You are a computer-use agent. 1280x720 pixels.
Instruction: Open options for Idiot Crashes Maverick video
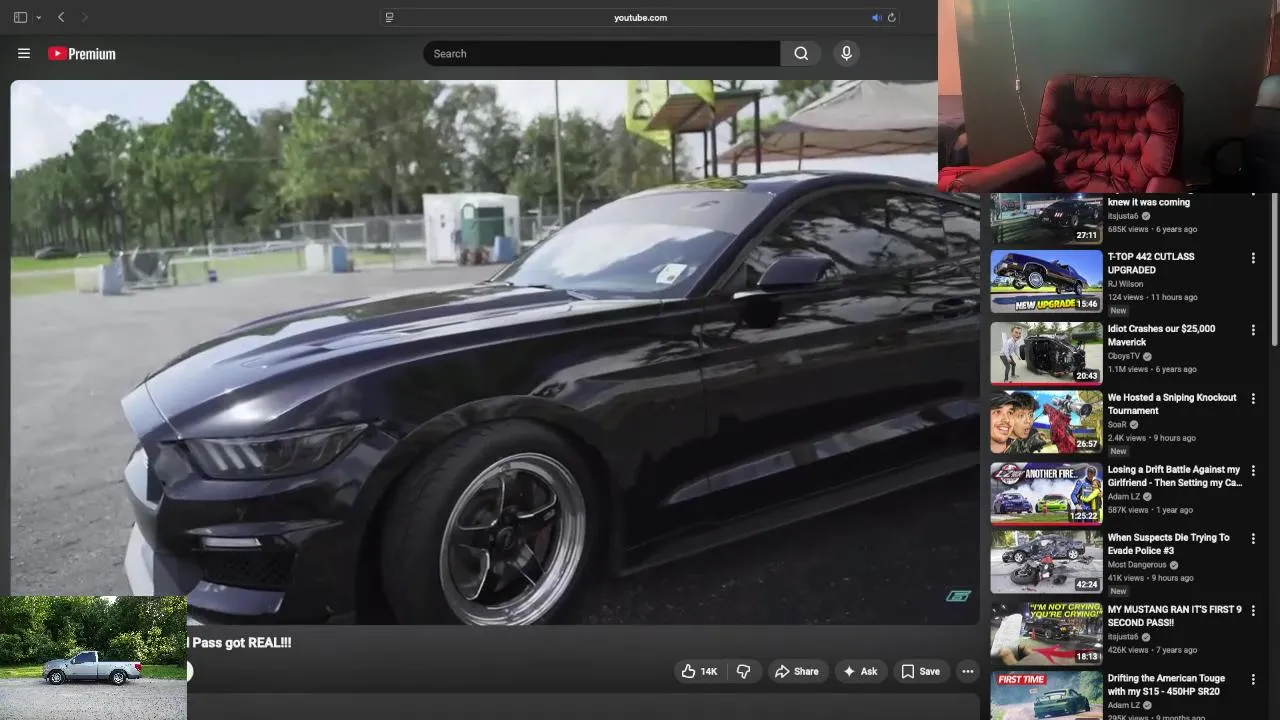(x=1253, y=331)
